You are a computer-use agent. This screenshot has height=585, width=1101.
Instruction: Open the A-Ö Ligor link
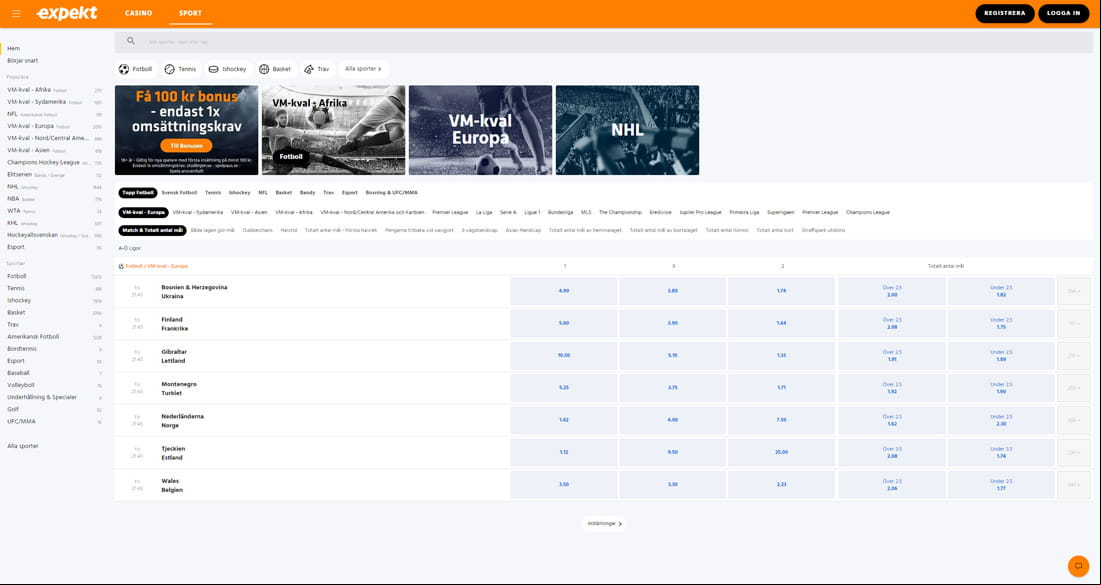129,248
